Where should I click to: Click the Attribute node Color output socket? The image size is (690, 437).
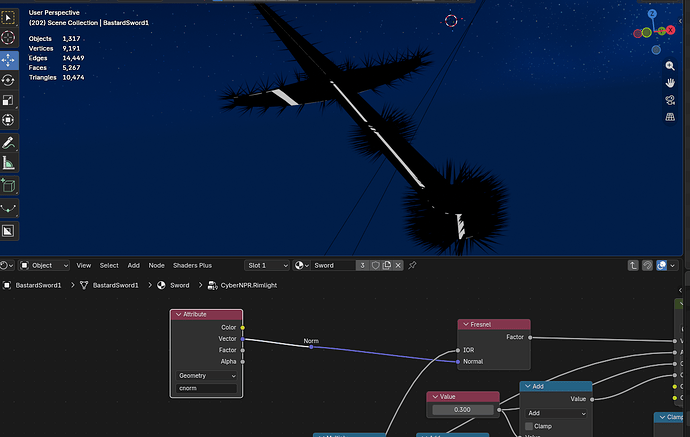[242, 327]
